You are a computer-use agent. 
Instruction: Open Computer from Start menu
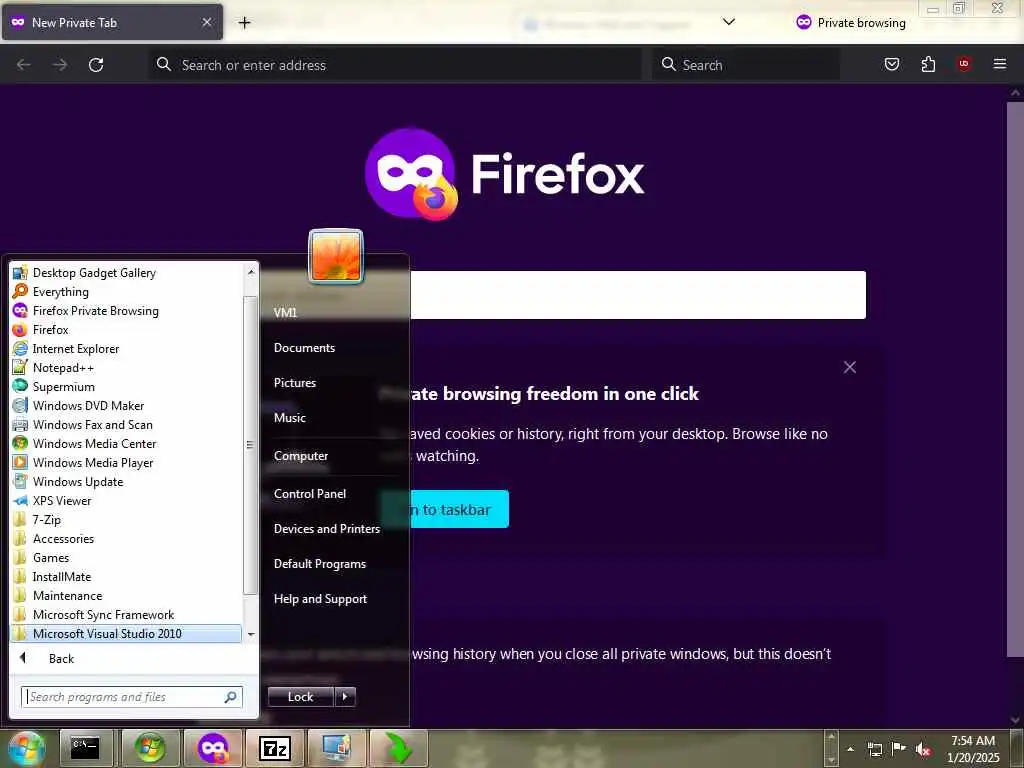pos(301,456)
